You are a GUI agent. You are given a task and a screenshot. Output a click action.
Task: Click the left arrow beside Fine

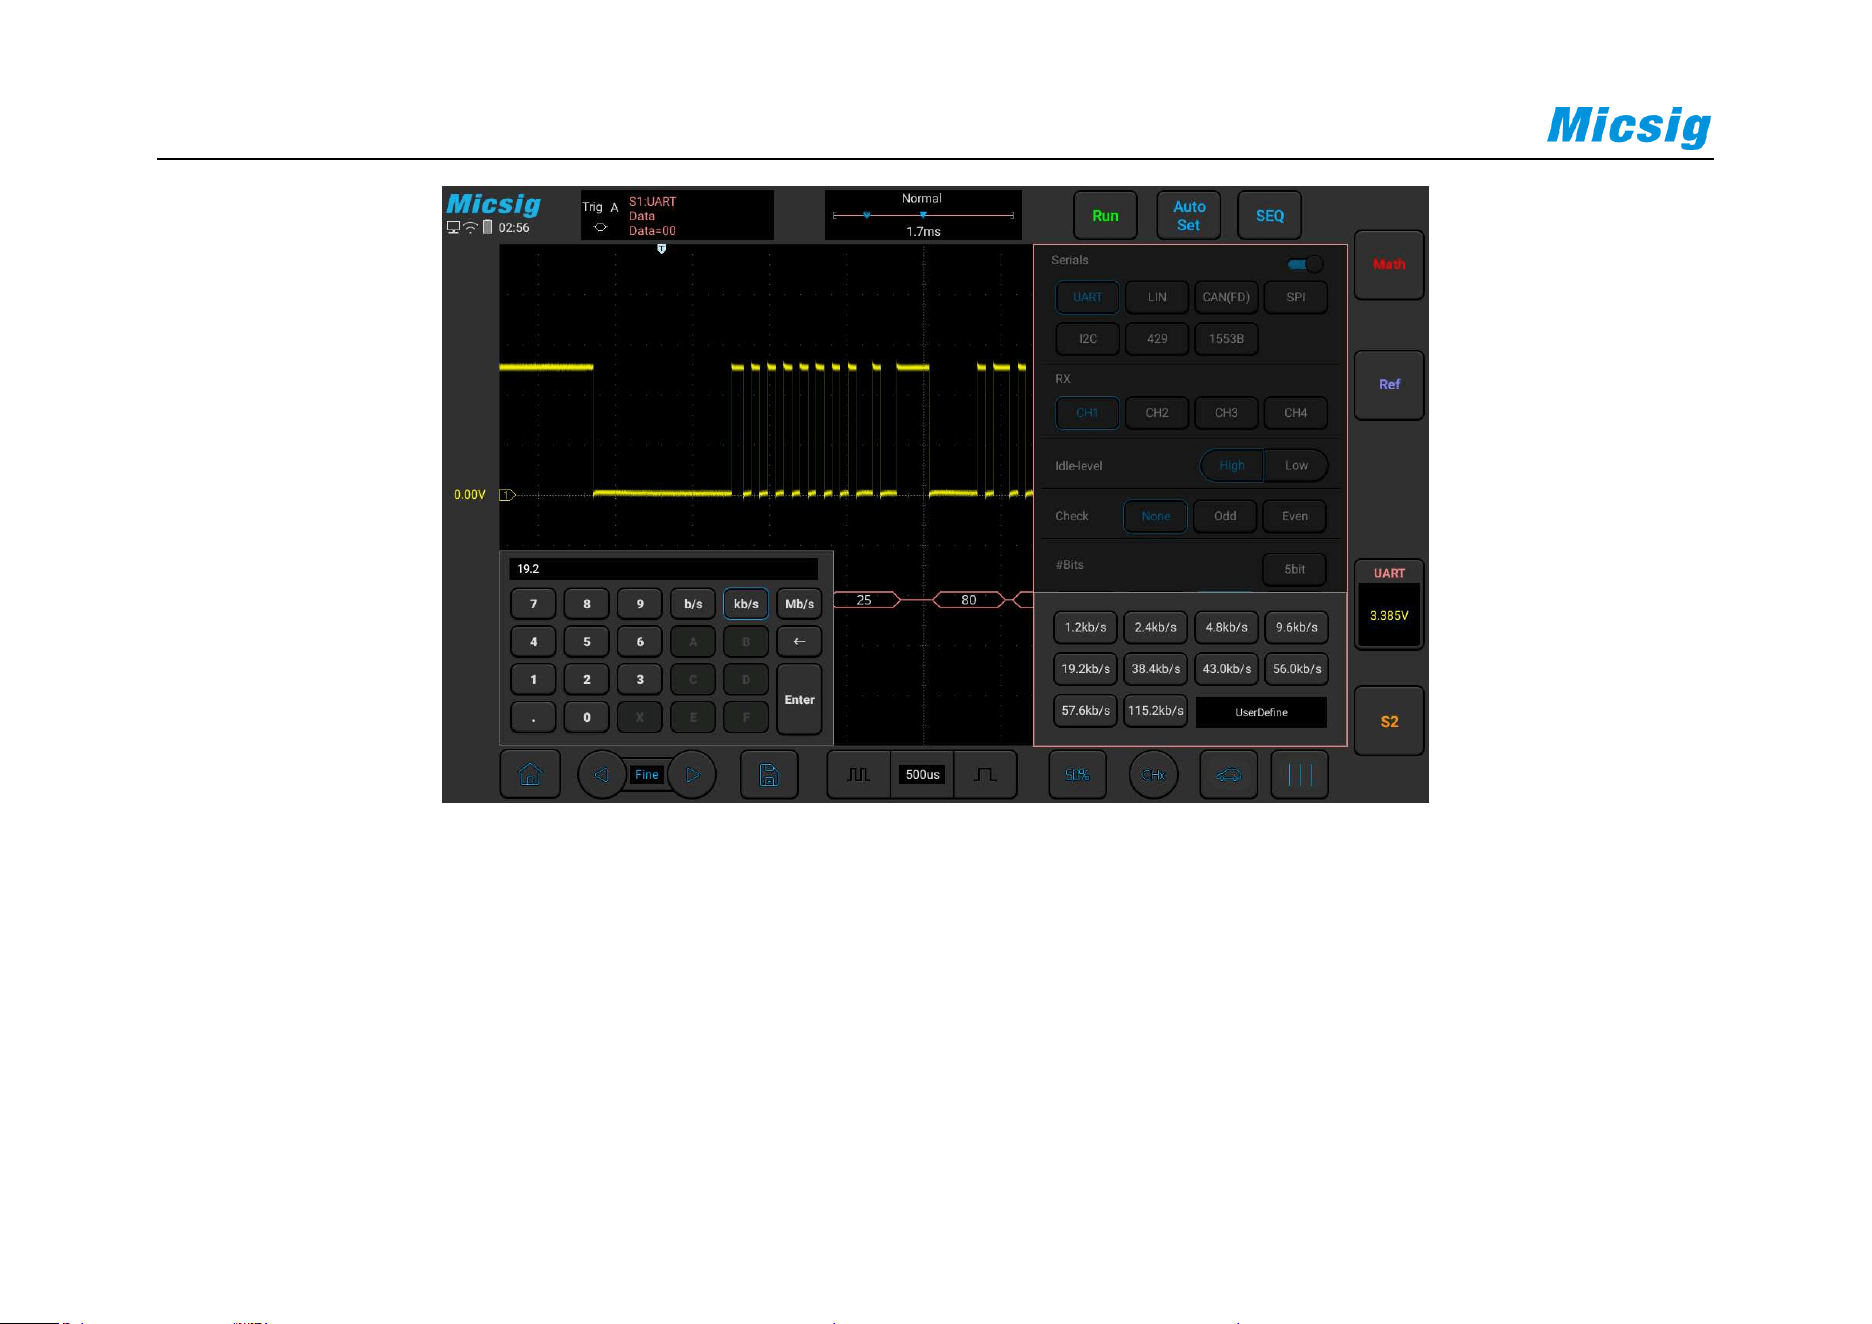601,774
